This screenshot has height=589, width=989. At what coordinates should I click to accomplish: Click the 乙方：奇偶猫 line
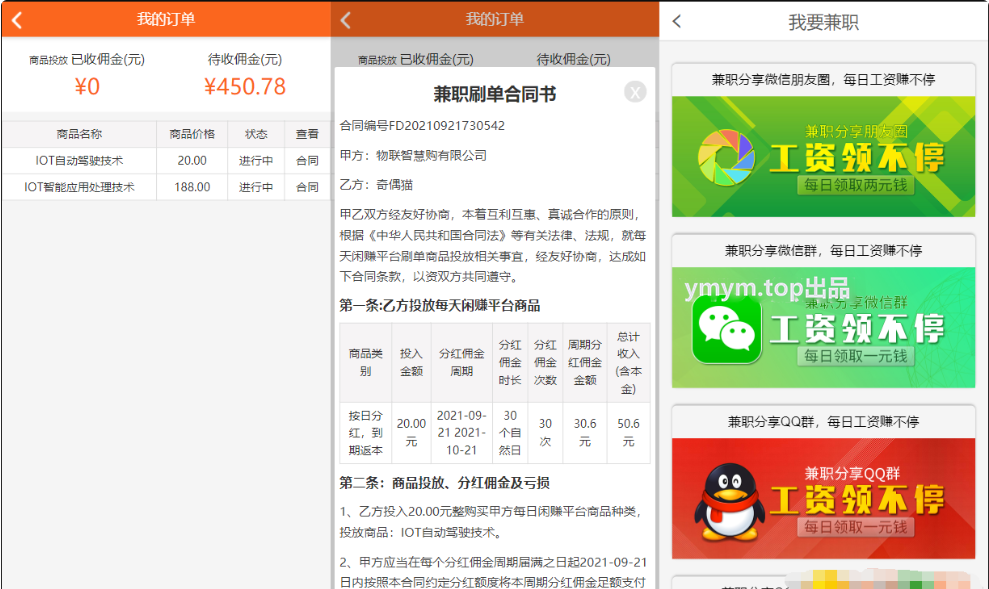[x=376, y=185]
